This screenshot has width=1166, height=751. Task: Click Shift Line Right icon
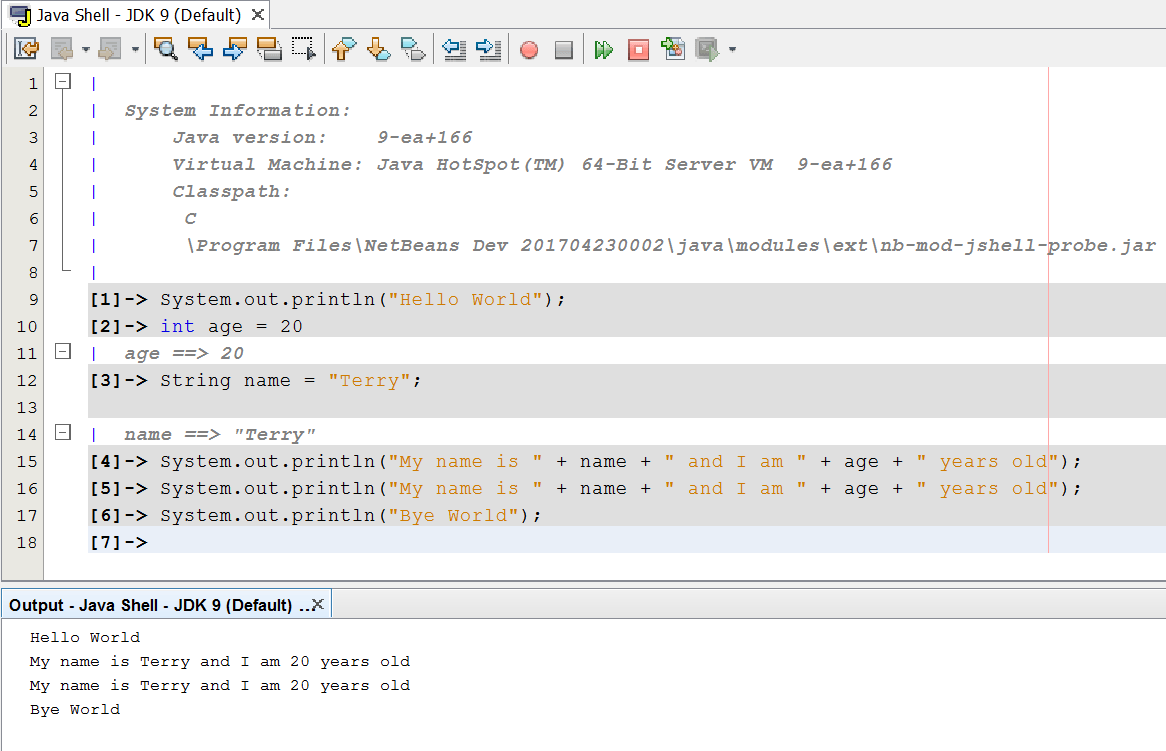coord(488,49)
